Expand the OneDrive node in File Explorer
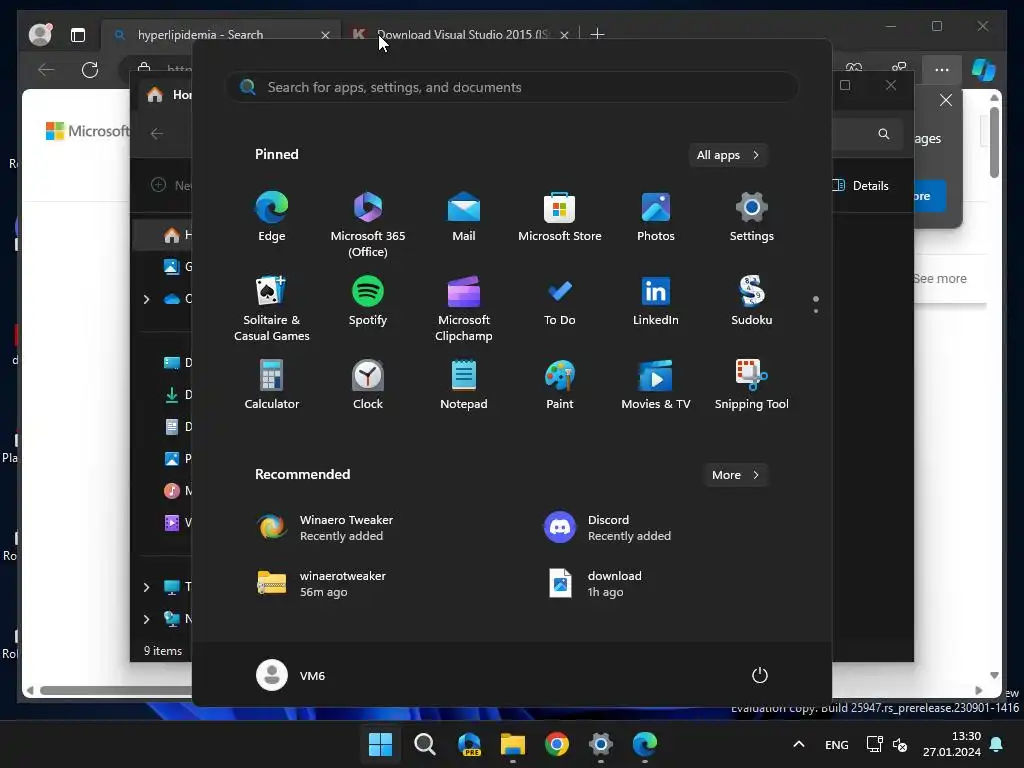Screen dimensions: 1024x768 click(146, 299)
